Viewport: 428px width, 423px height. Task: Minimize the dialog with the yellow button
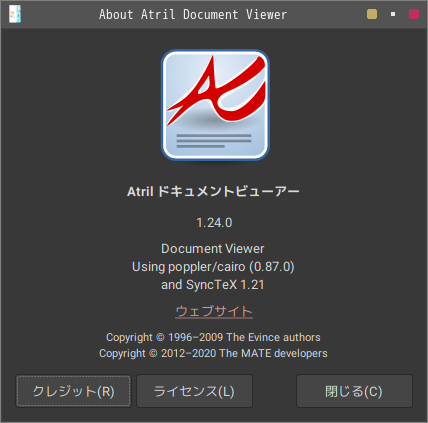372,14
